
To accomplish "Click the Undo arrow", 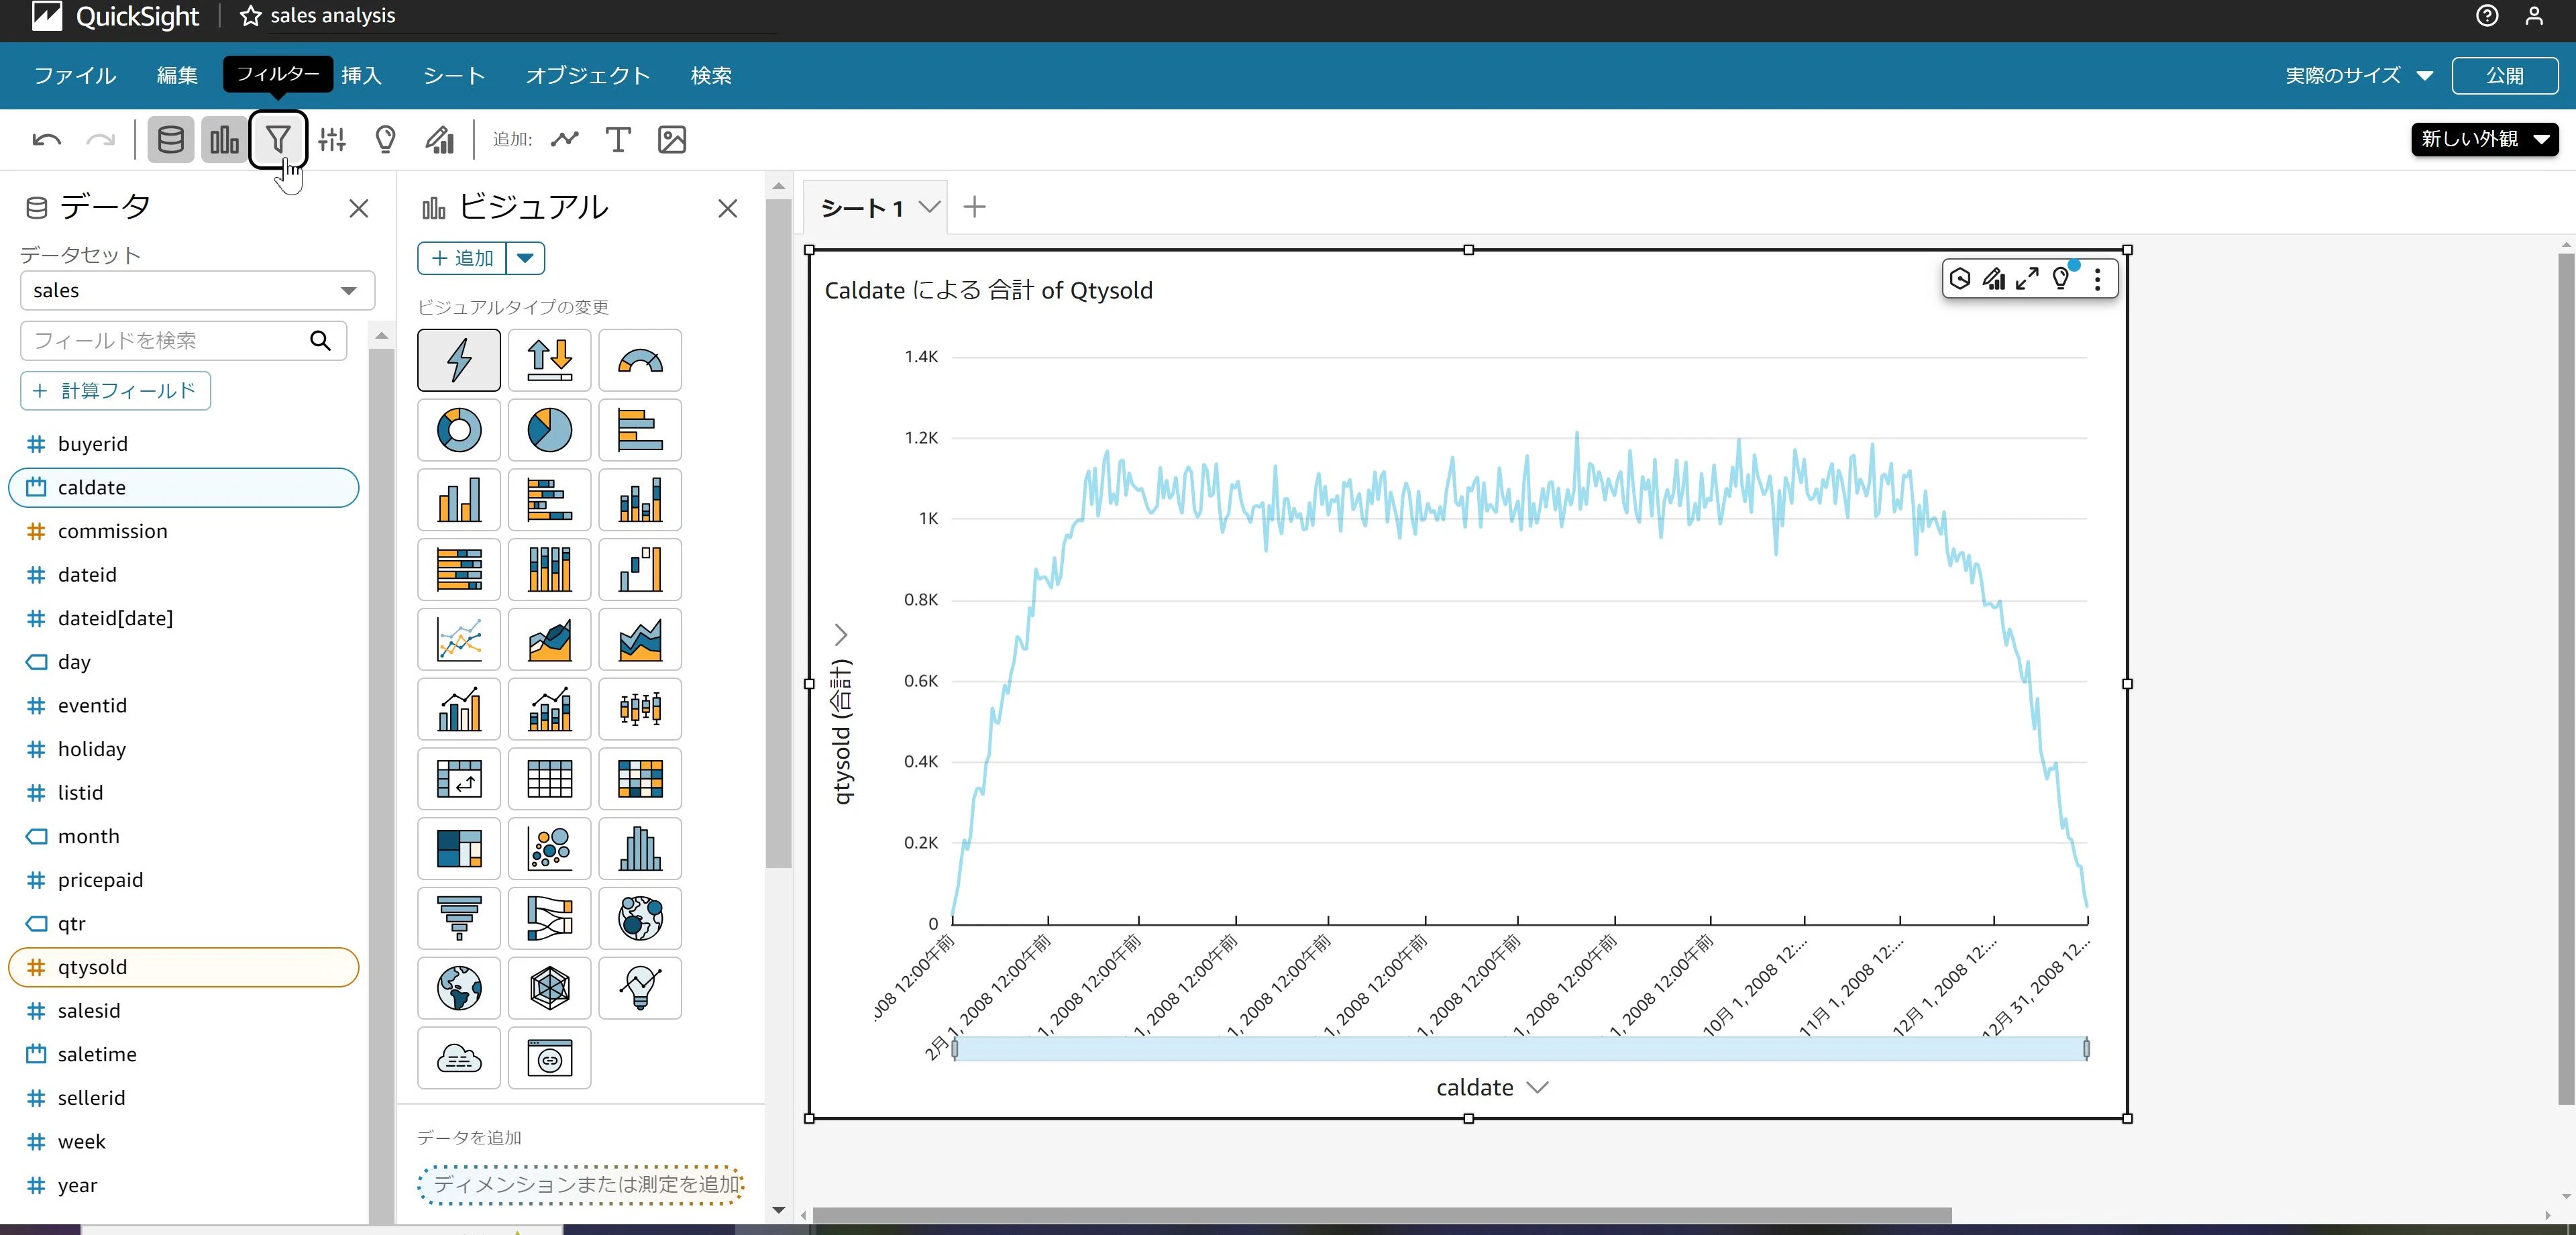I will [47, 140].
